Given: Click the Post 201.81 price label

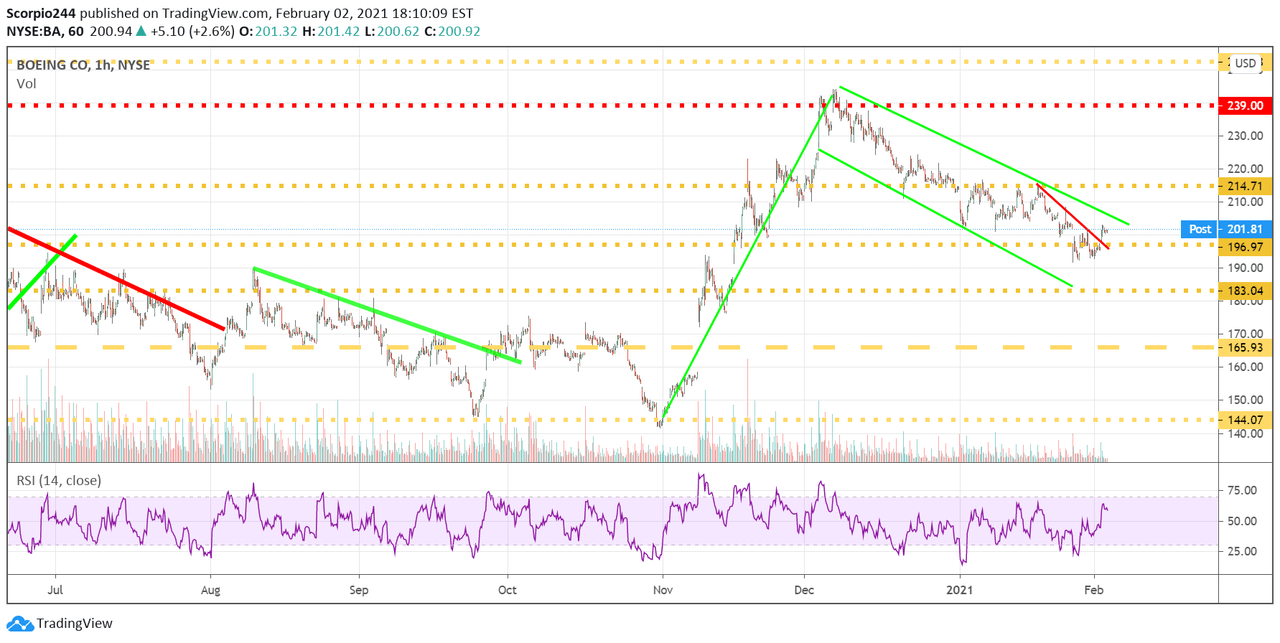Looking at the screenshot, I should tap(1227, 229).
